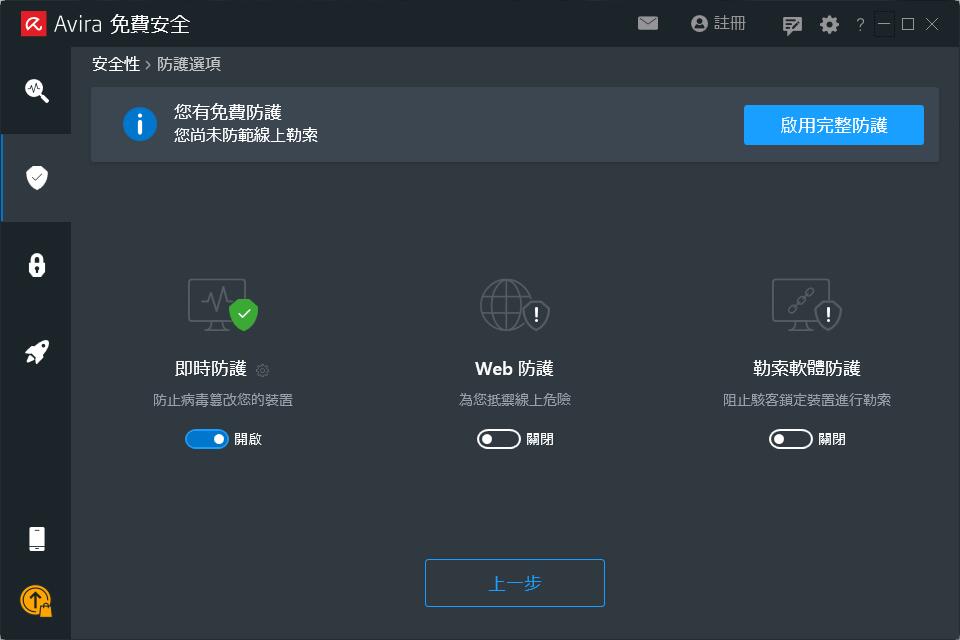Click the orange upgrade icon
This screenshot has width=960, height=640.
click(x=36, y=601)
